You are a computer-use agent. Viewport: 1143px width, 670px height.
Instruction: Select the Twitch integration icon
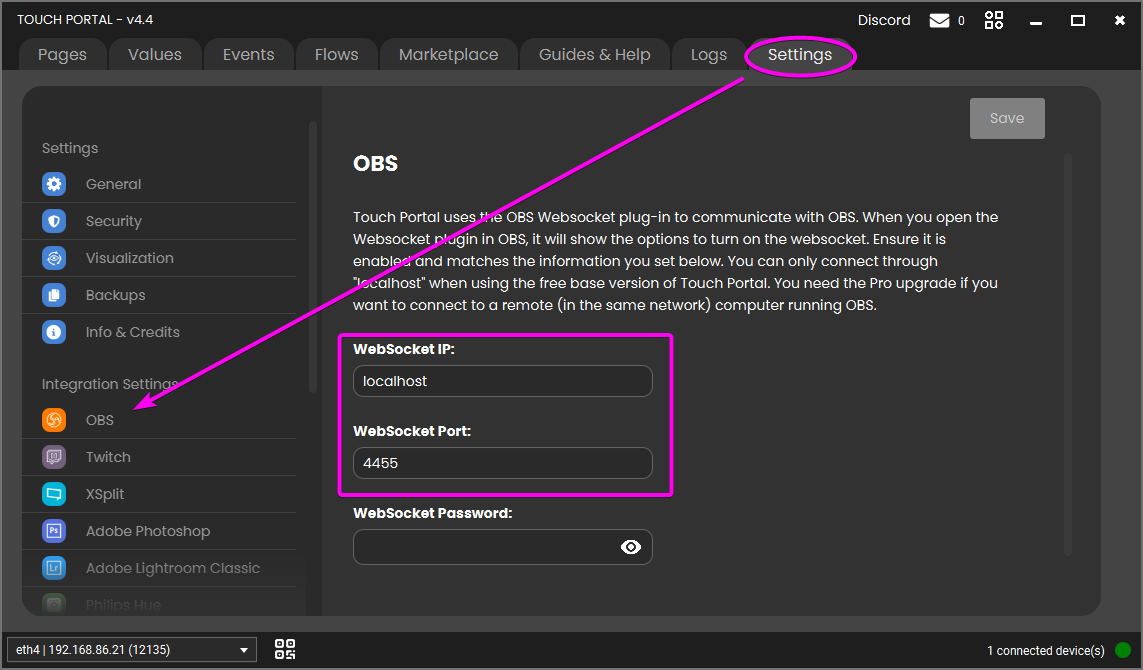click(x=54, y=457)
